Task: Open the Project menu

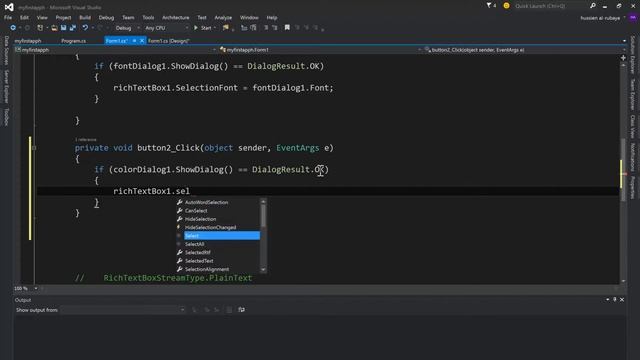Action: coord(63,18)
